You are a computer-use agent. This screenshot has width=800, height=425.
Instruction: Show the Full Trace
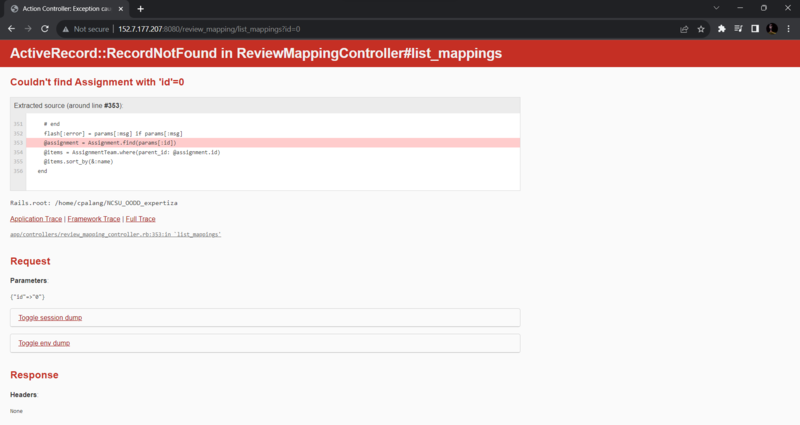pos(140,219)
